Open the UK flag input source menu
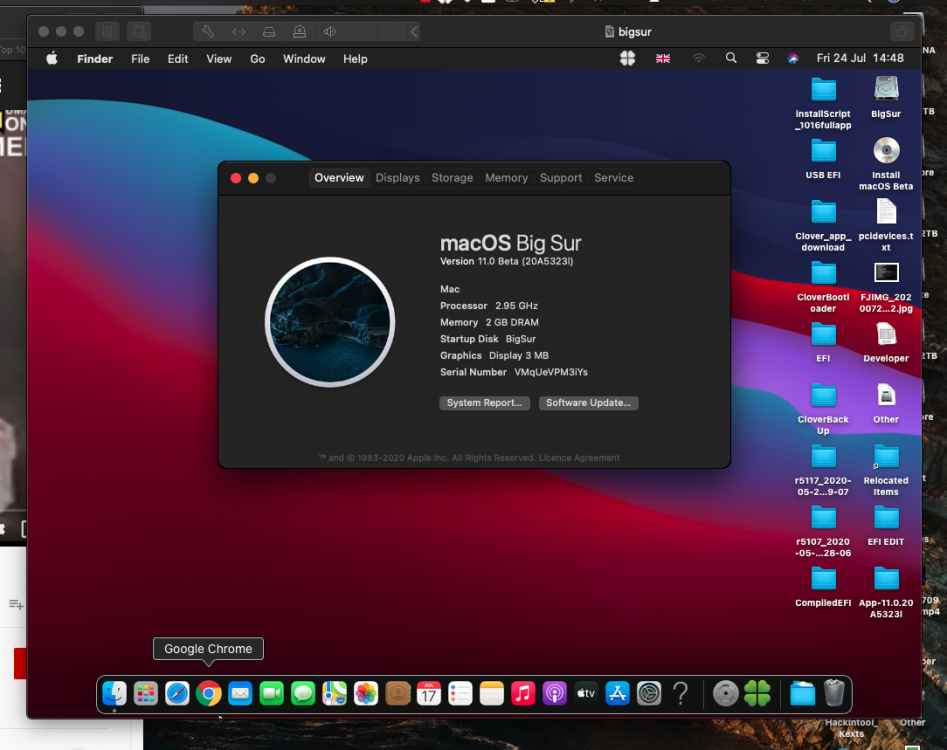The width and height of the screenshot is (947, 750). (663, 59)
